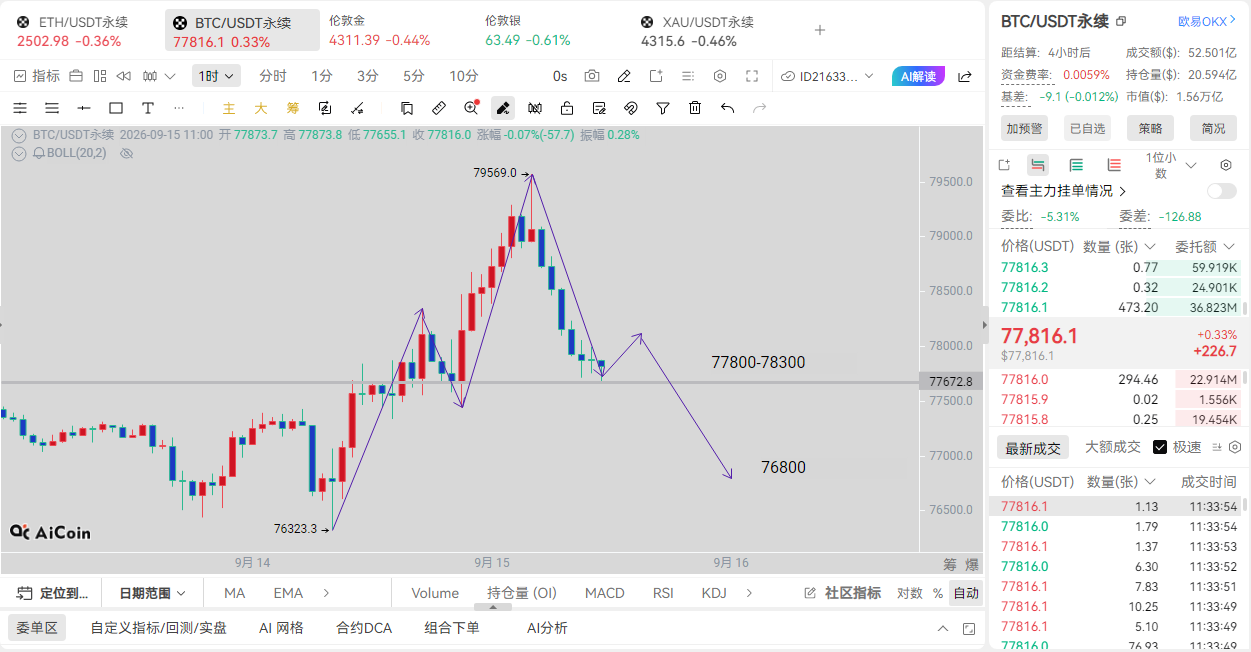1251x652 pixels.
Task: Select the rectangle drawing tool
Action: [116, 108]
